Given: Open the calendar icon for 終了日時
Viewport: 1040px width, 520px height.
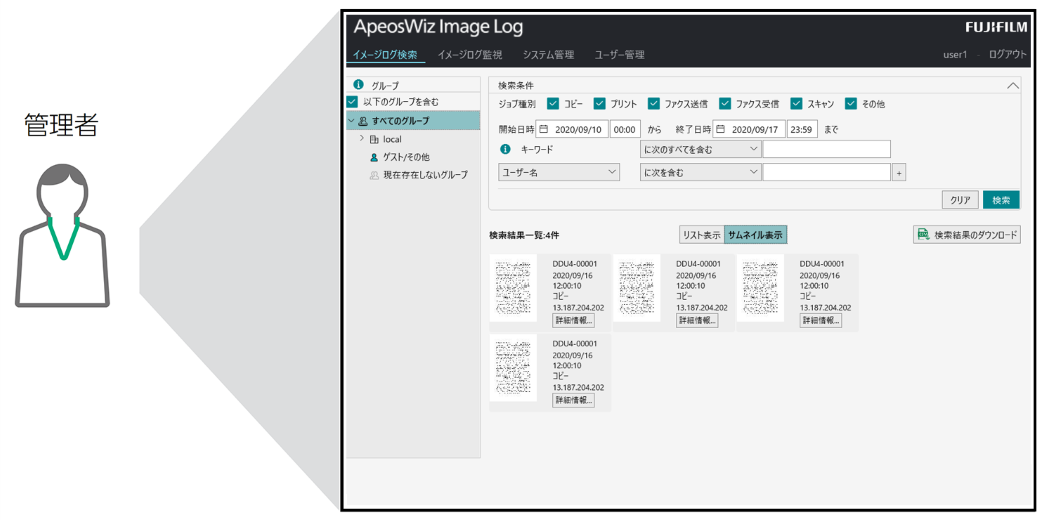Looking at the screenshot, I should click(x=720, y=129).
